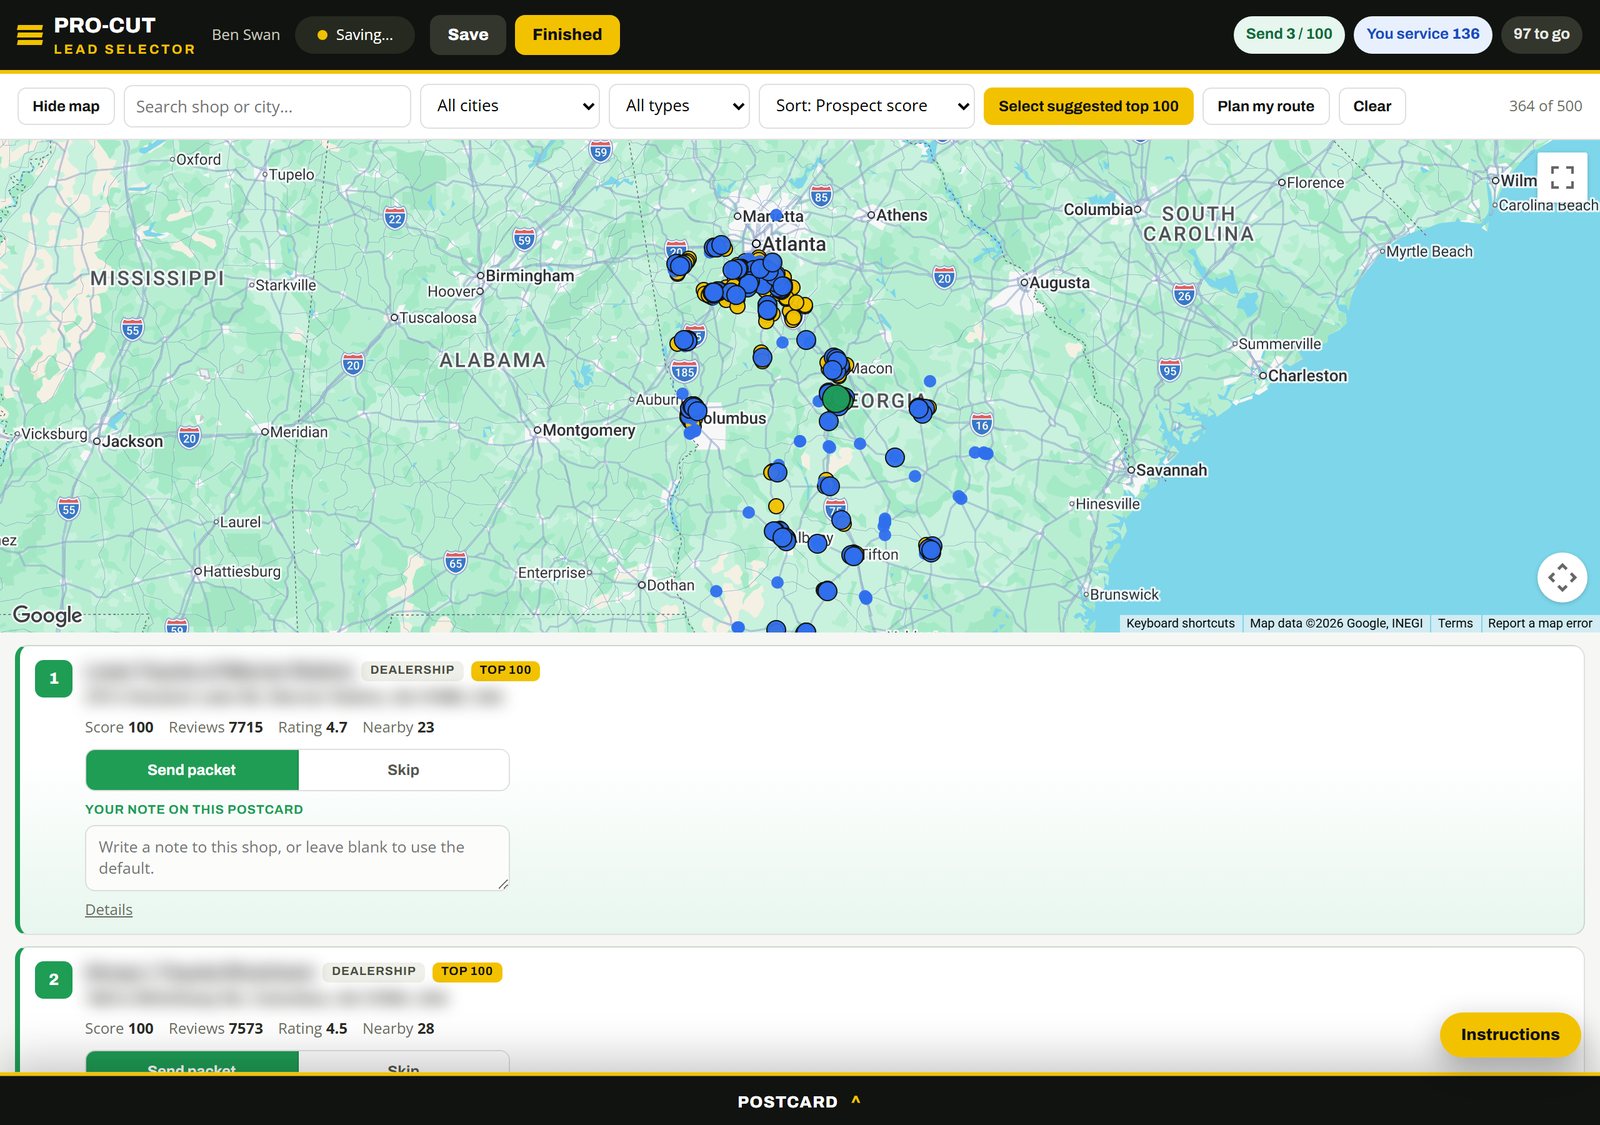Image resolution: width=1600 pixels, height=1125 pixels.
Task: Click the map camera pan control
Action: click(x=1562, y=577)
